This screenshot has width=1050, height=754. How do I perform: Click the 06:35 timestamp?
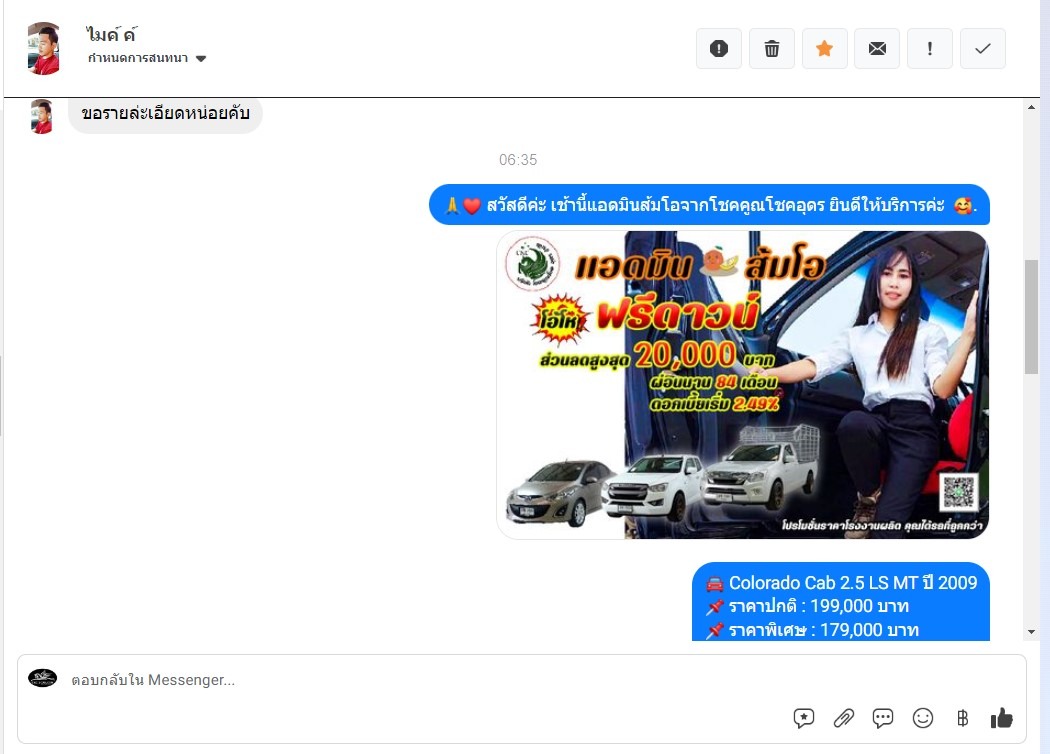click(518, 160)
